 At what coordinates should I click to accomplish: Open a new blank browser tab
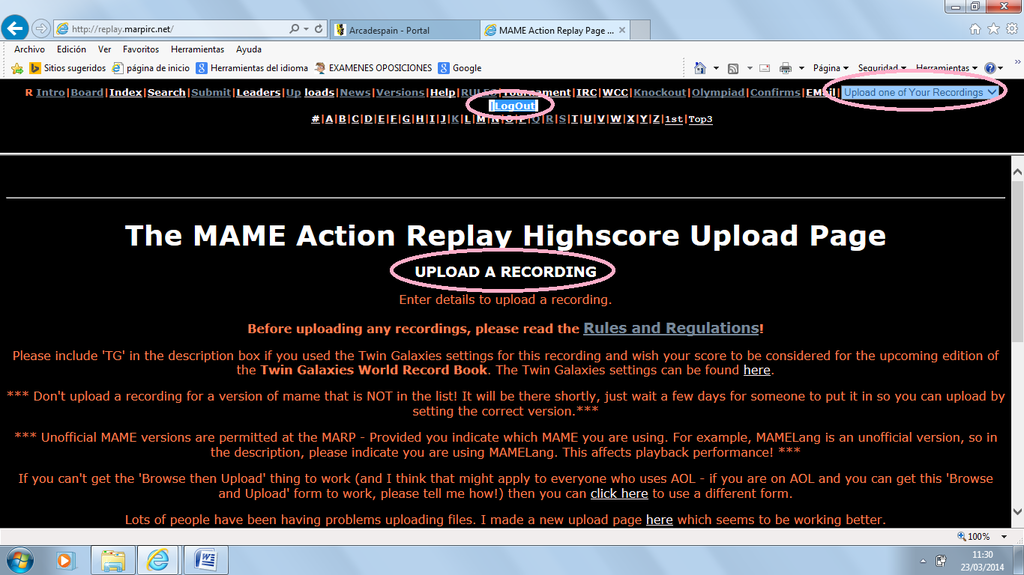coord(641,30)
